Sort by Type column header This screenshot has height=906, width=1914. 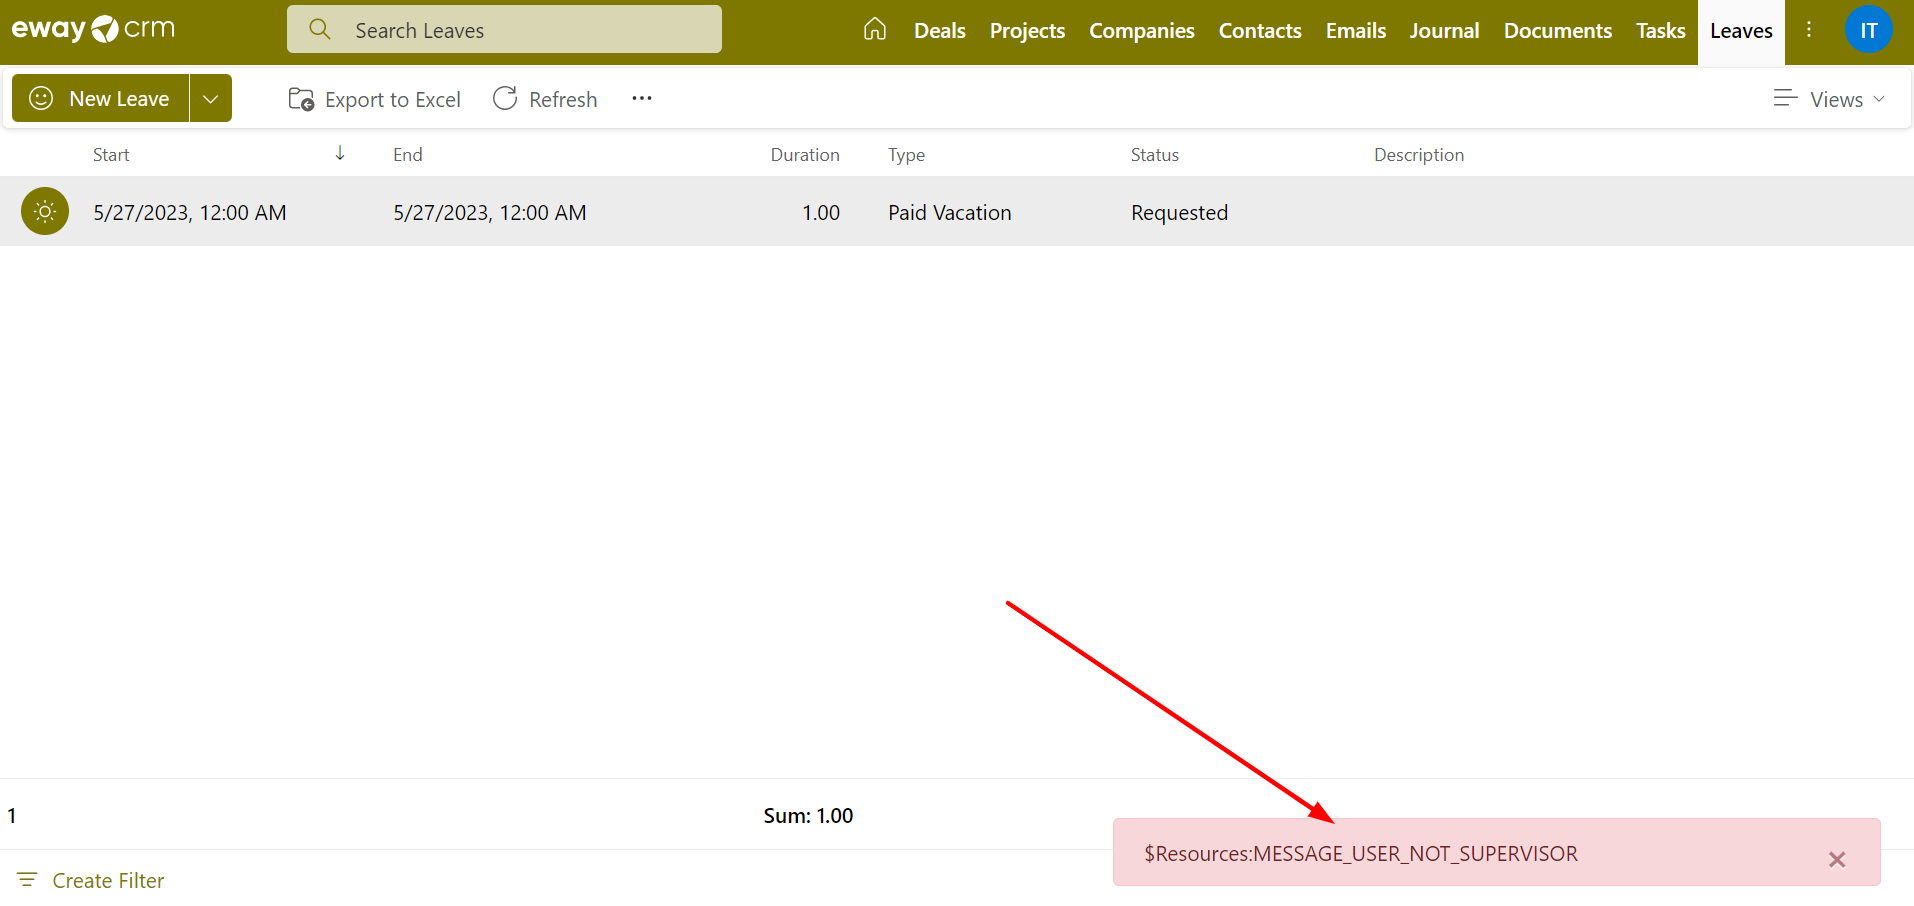click(x=906, y=154)
